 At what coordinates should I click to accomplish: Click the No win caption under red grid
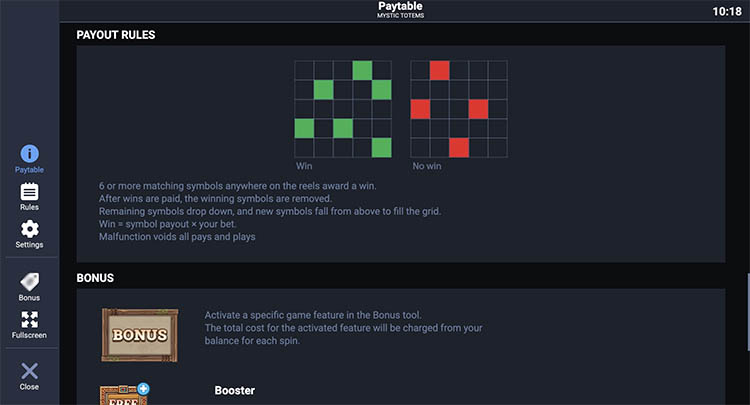[427, 166]
